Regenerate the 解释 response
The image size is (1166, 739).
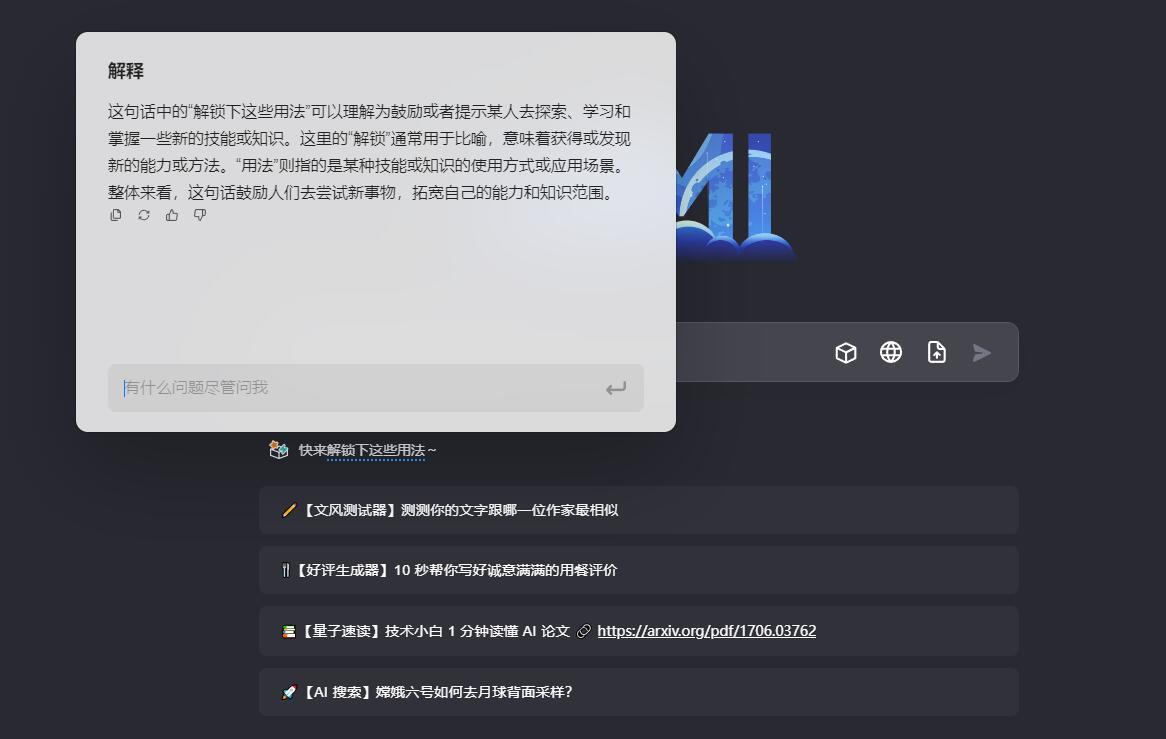143,215
